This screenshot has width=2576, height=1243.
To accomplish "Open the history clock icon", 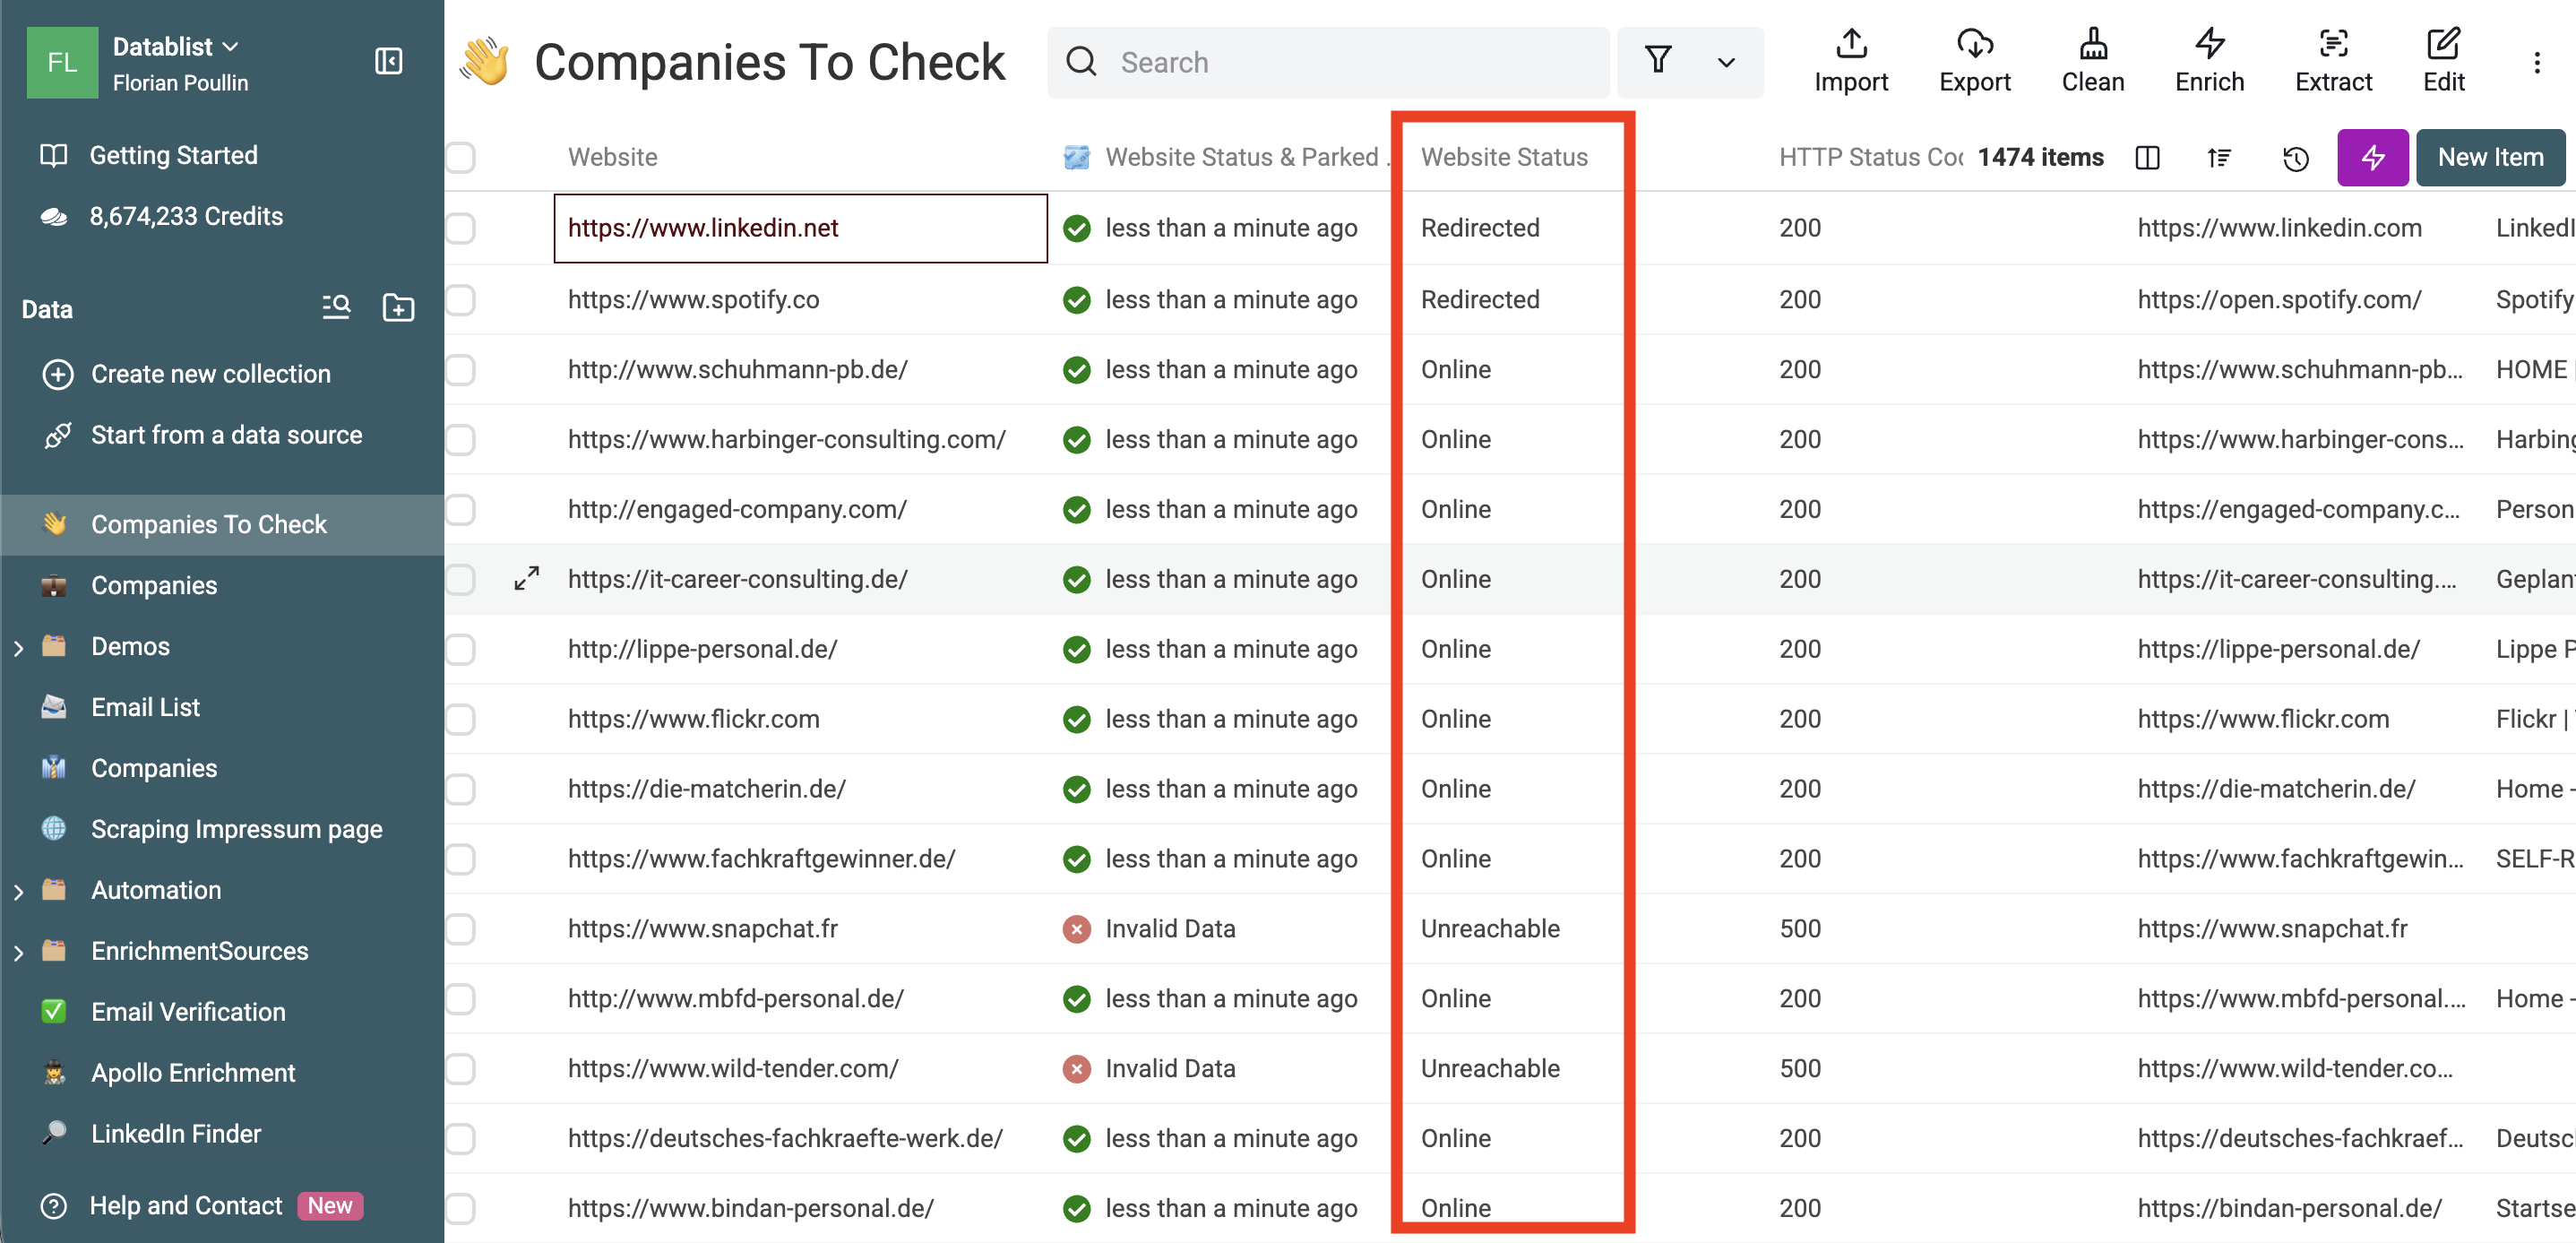I will point(2295,158).
